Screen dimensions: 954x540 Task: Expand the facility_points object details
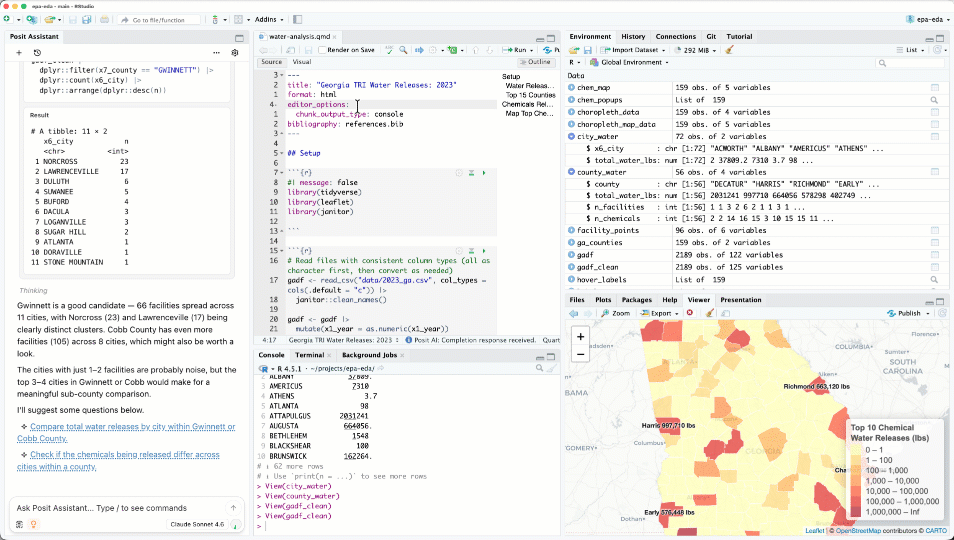571,230
